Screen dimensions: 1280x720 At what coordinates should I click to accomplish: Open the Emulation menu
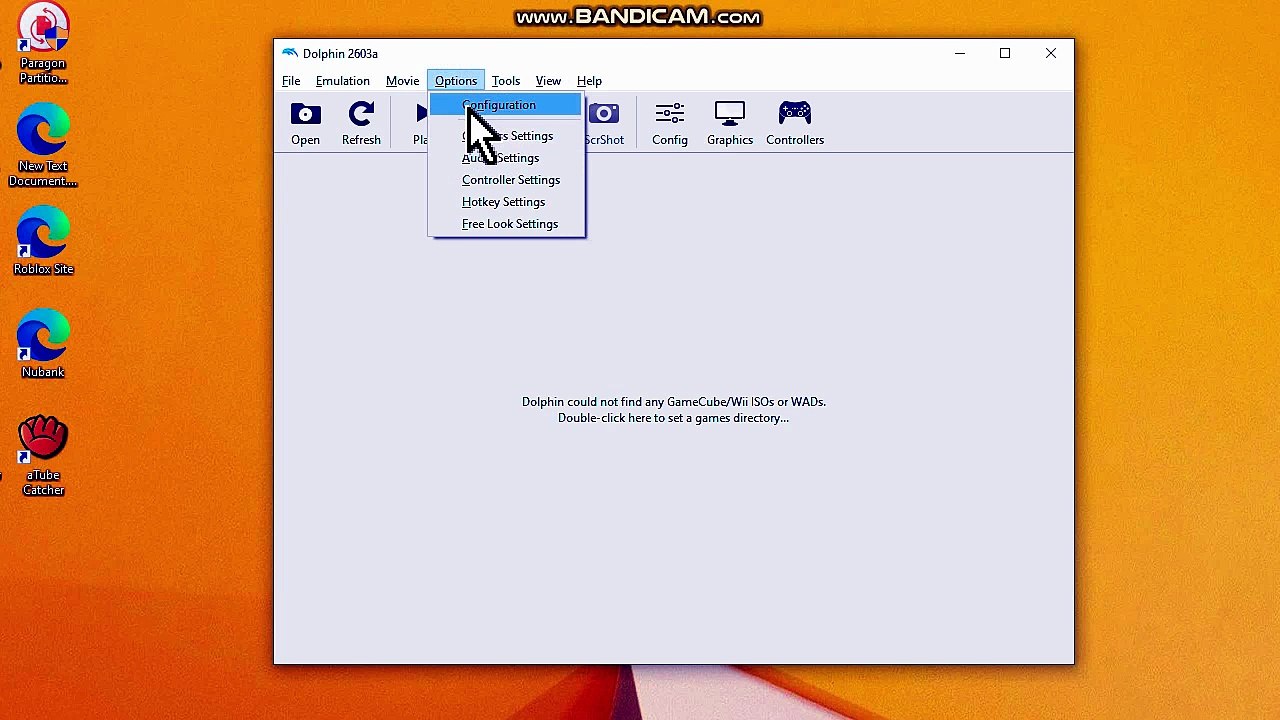[343, 81]
